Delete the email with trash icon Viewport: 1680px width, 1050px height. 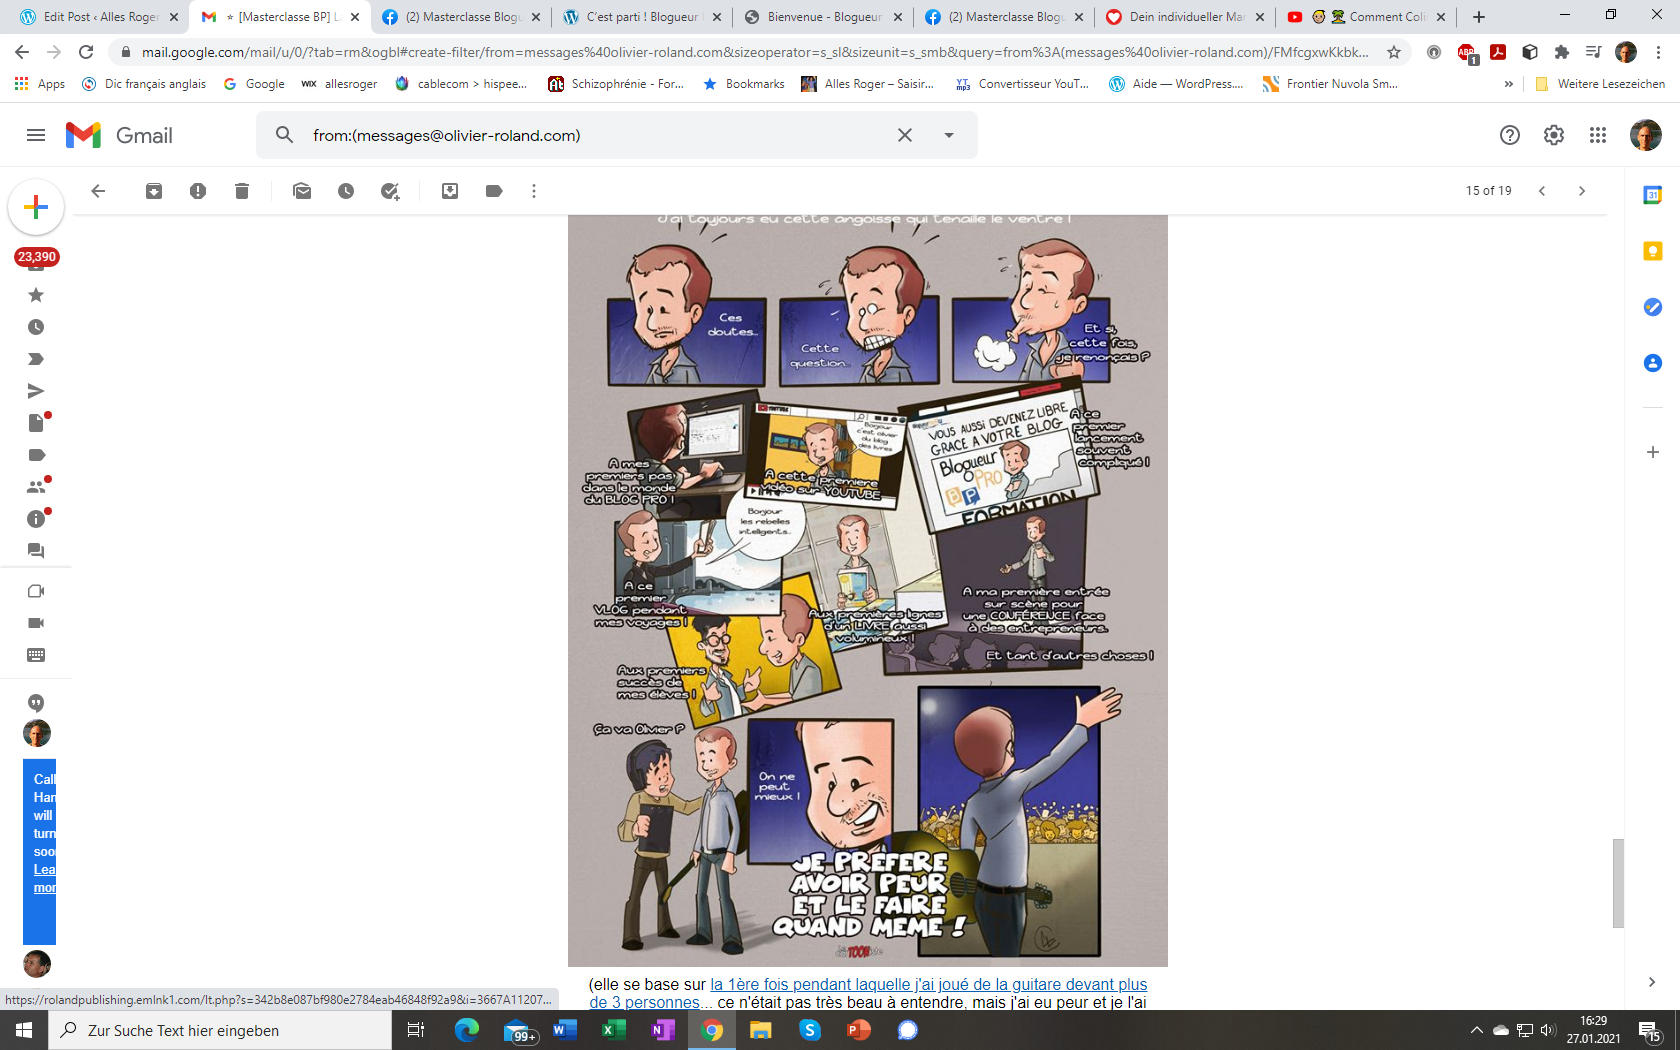[x=242, y=191]
